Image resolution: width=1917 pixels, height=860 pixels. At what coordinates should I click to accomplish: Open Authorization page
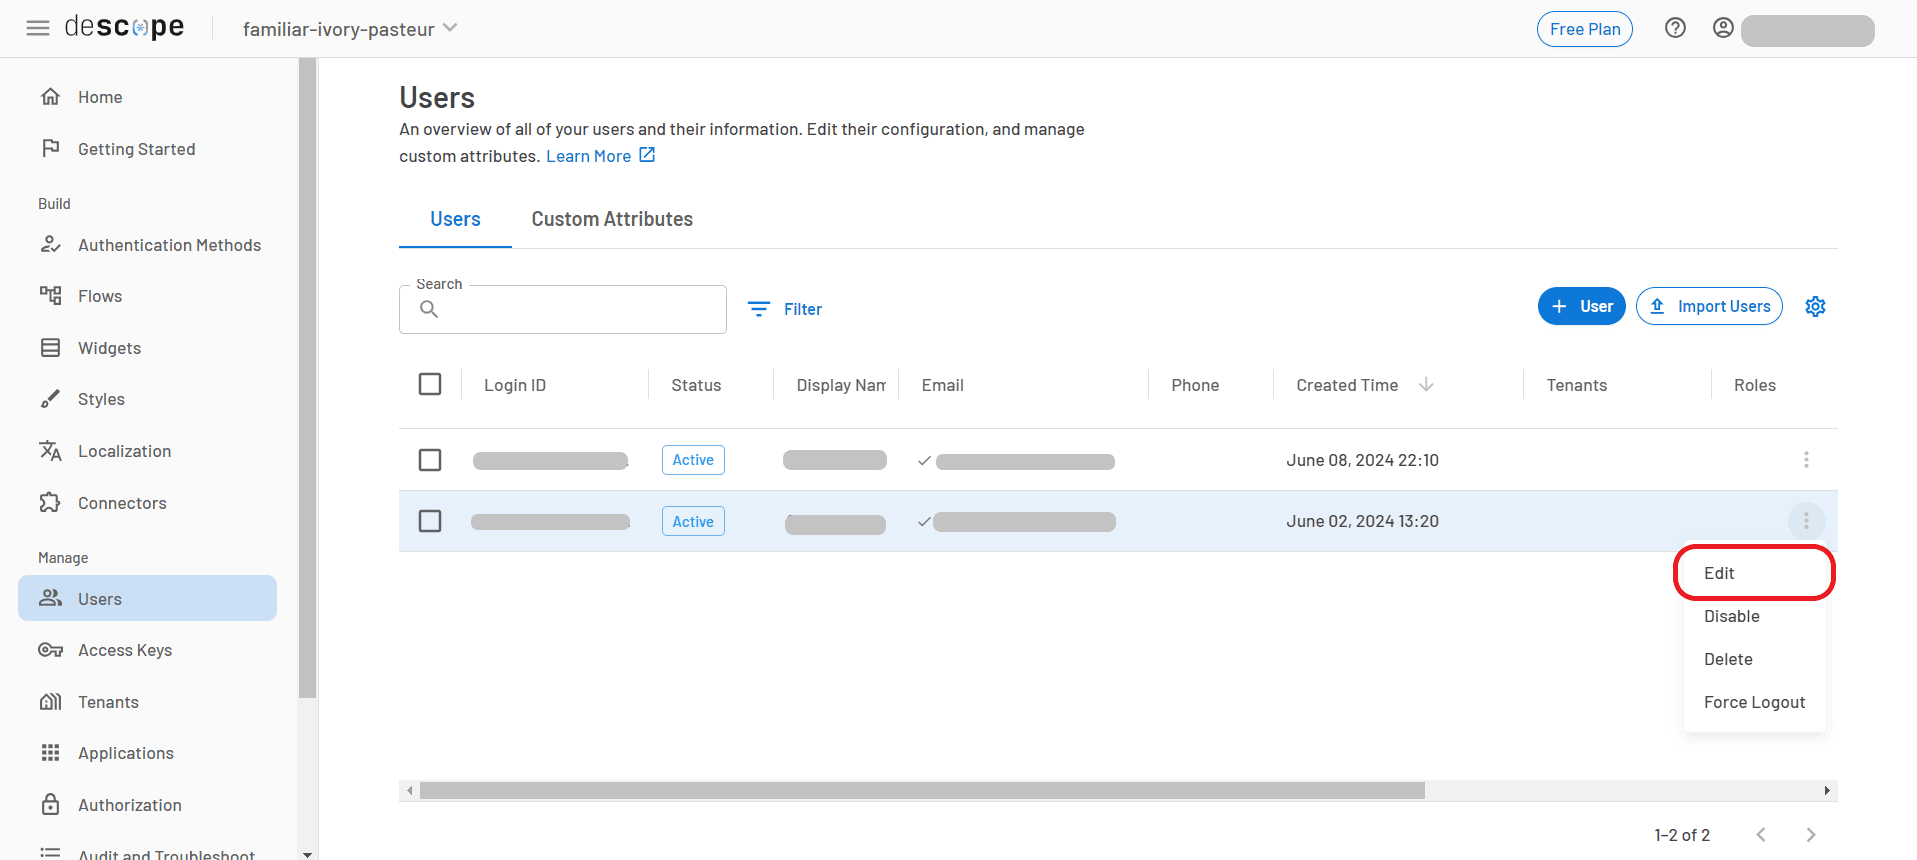click(x=130, y=805)
